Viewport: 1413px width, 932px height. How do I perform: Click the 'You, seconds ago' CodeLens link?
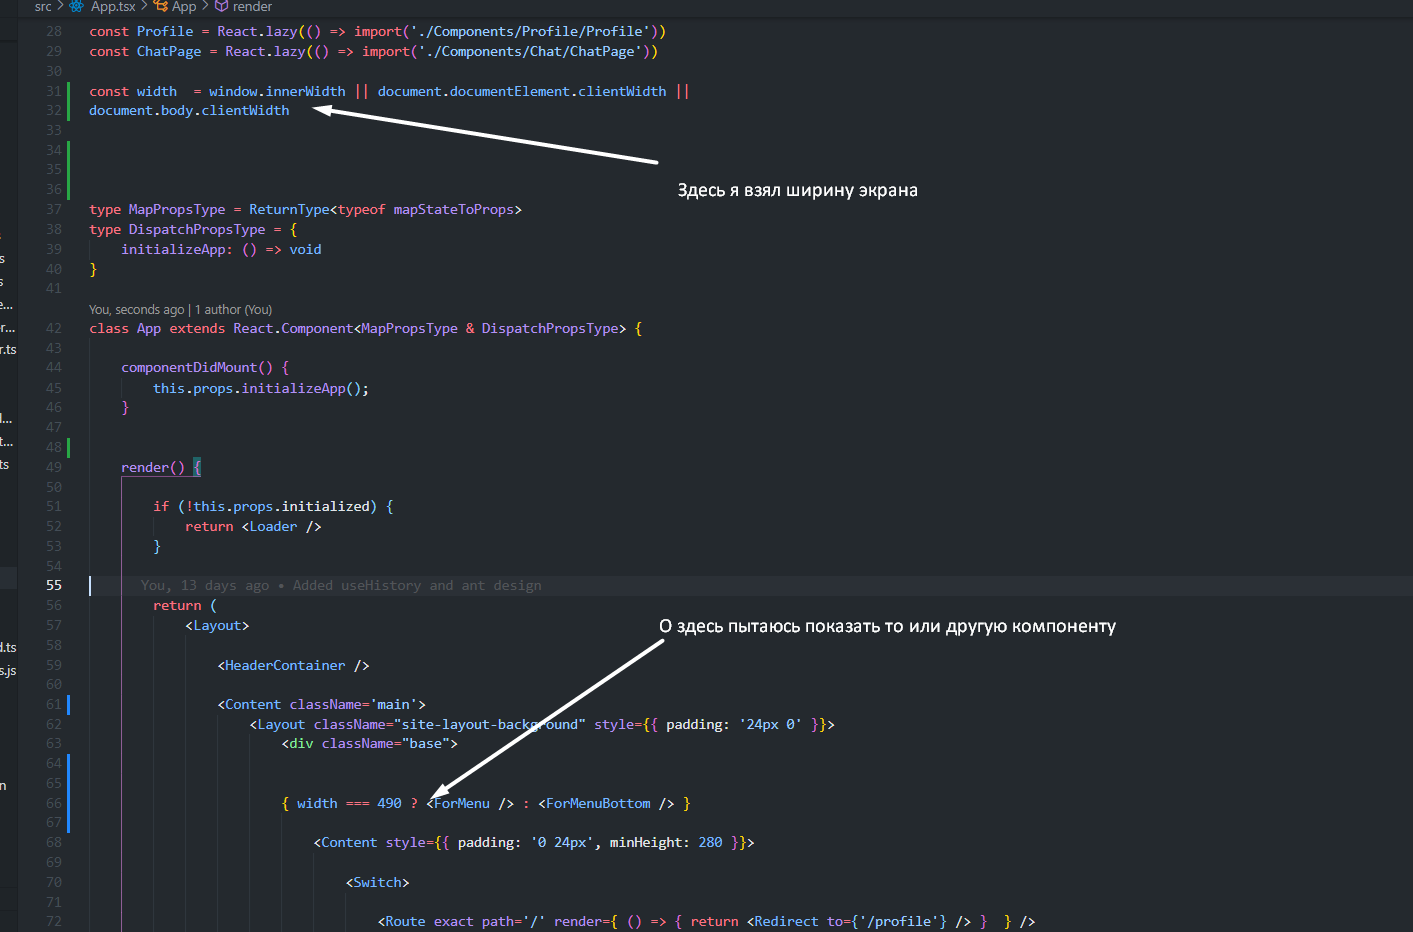coord(136,310)
